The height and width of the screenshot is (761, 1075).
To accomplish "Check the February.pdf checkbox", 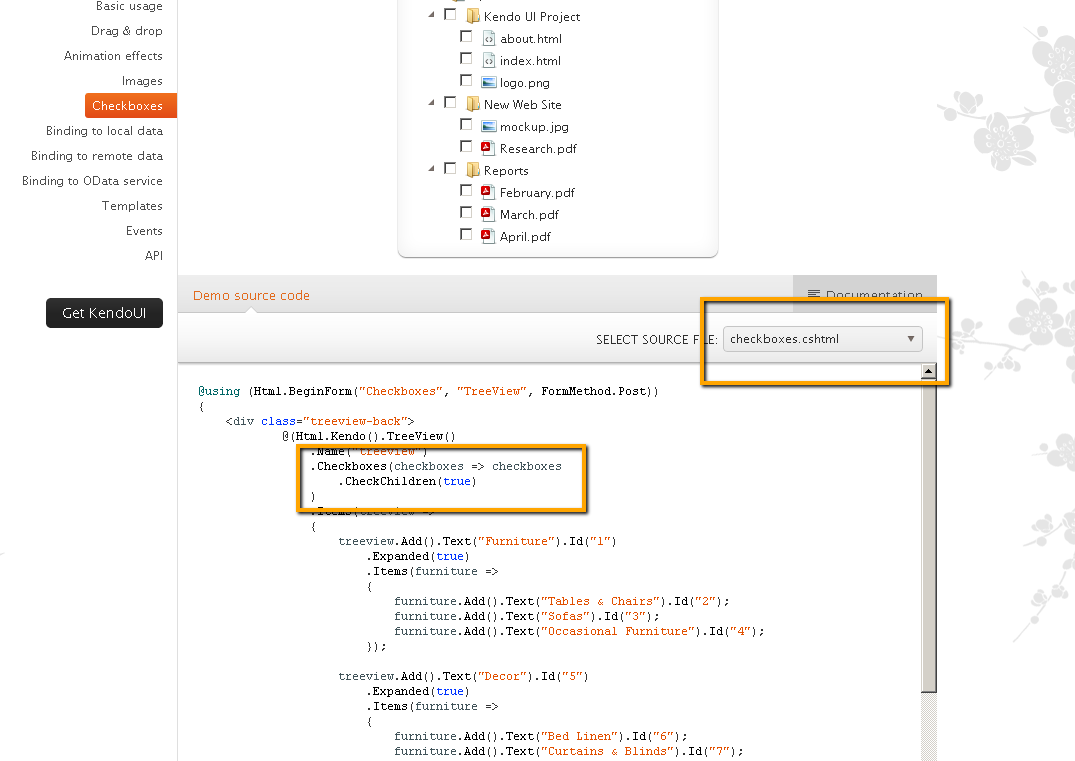I will tap(466, 190).
